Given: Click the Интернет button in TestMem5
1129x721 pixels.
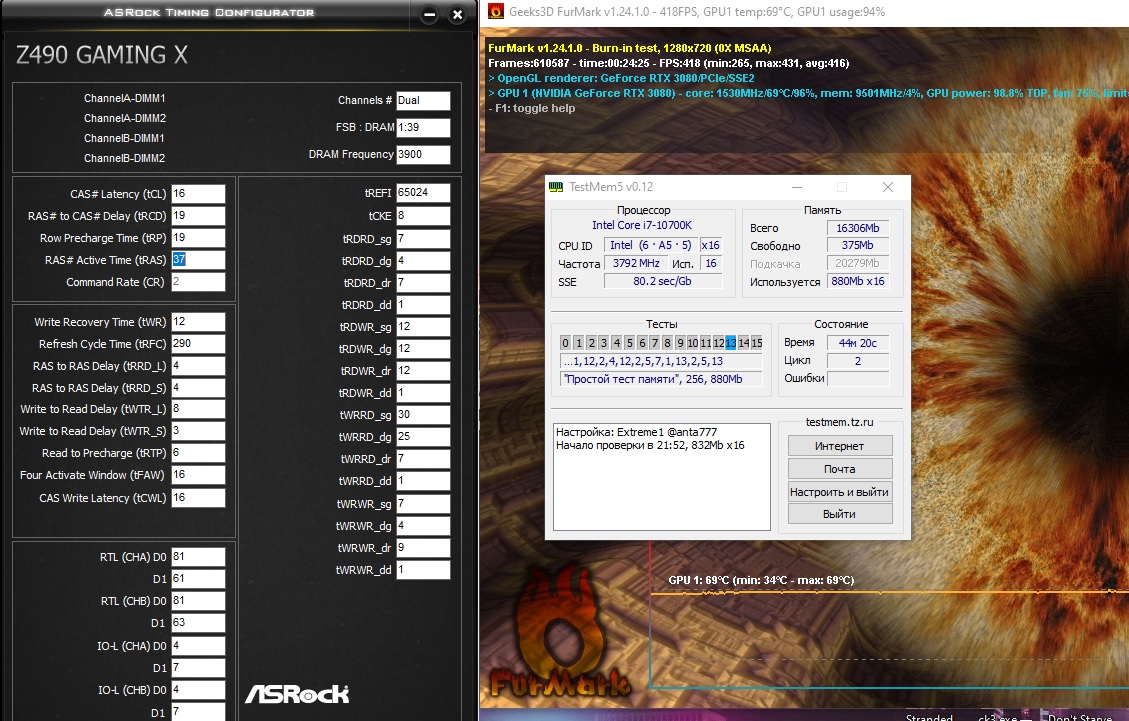Looking at the screenshot, I should pos(840,446).
